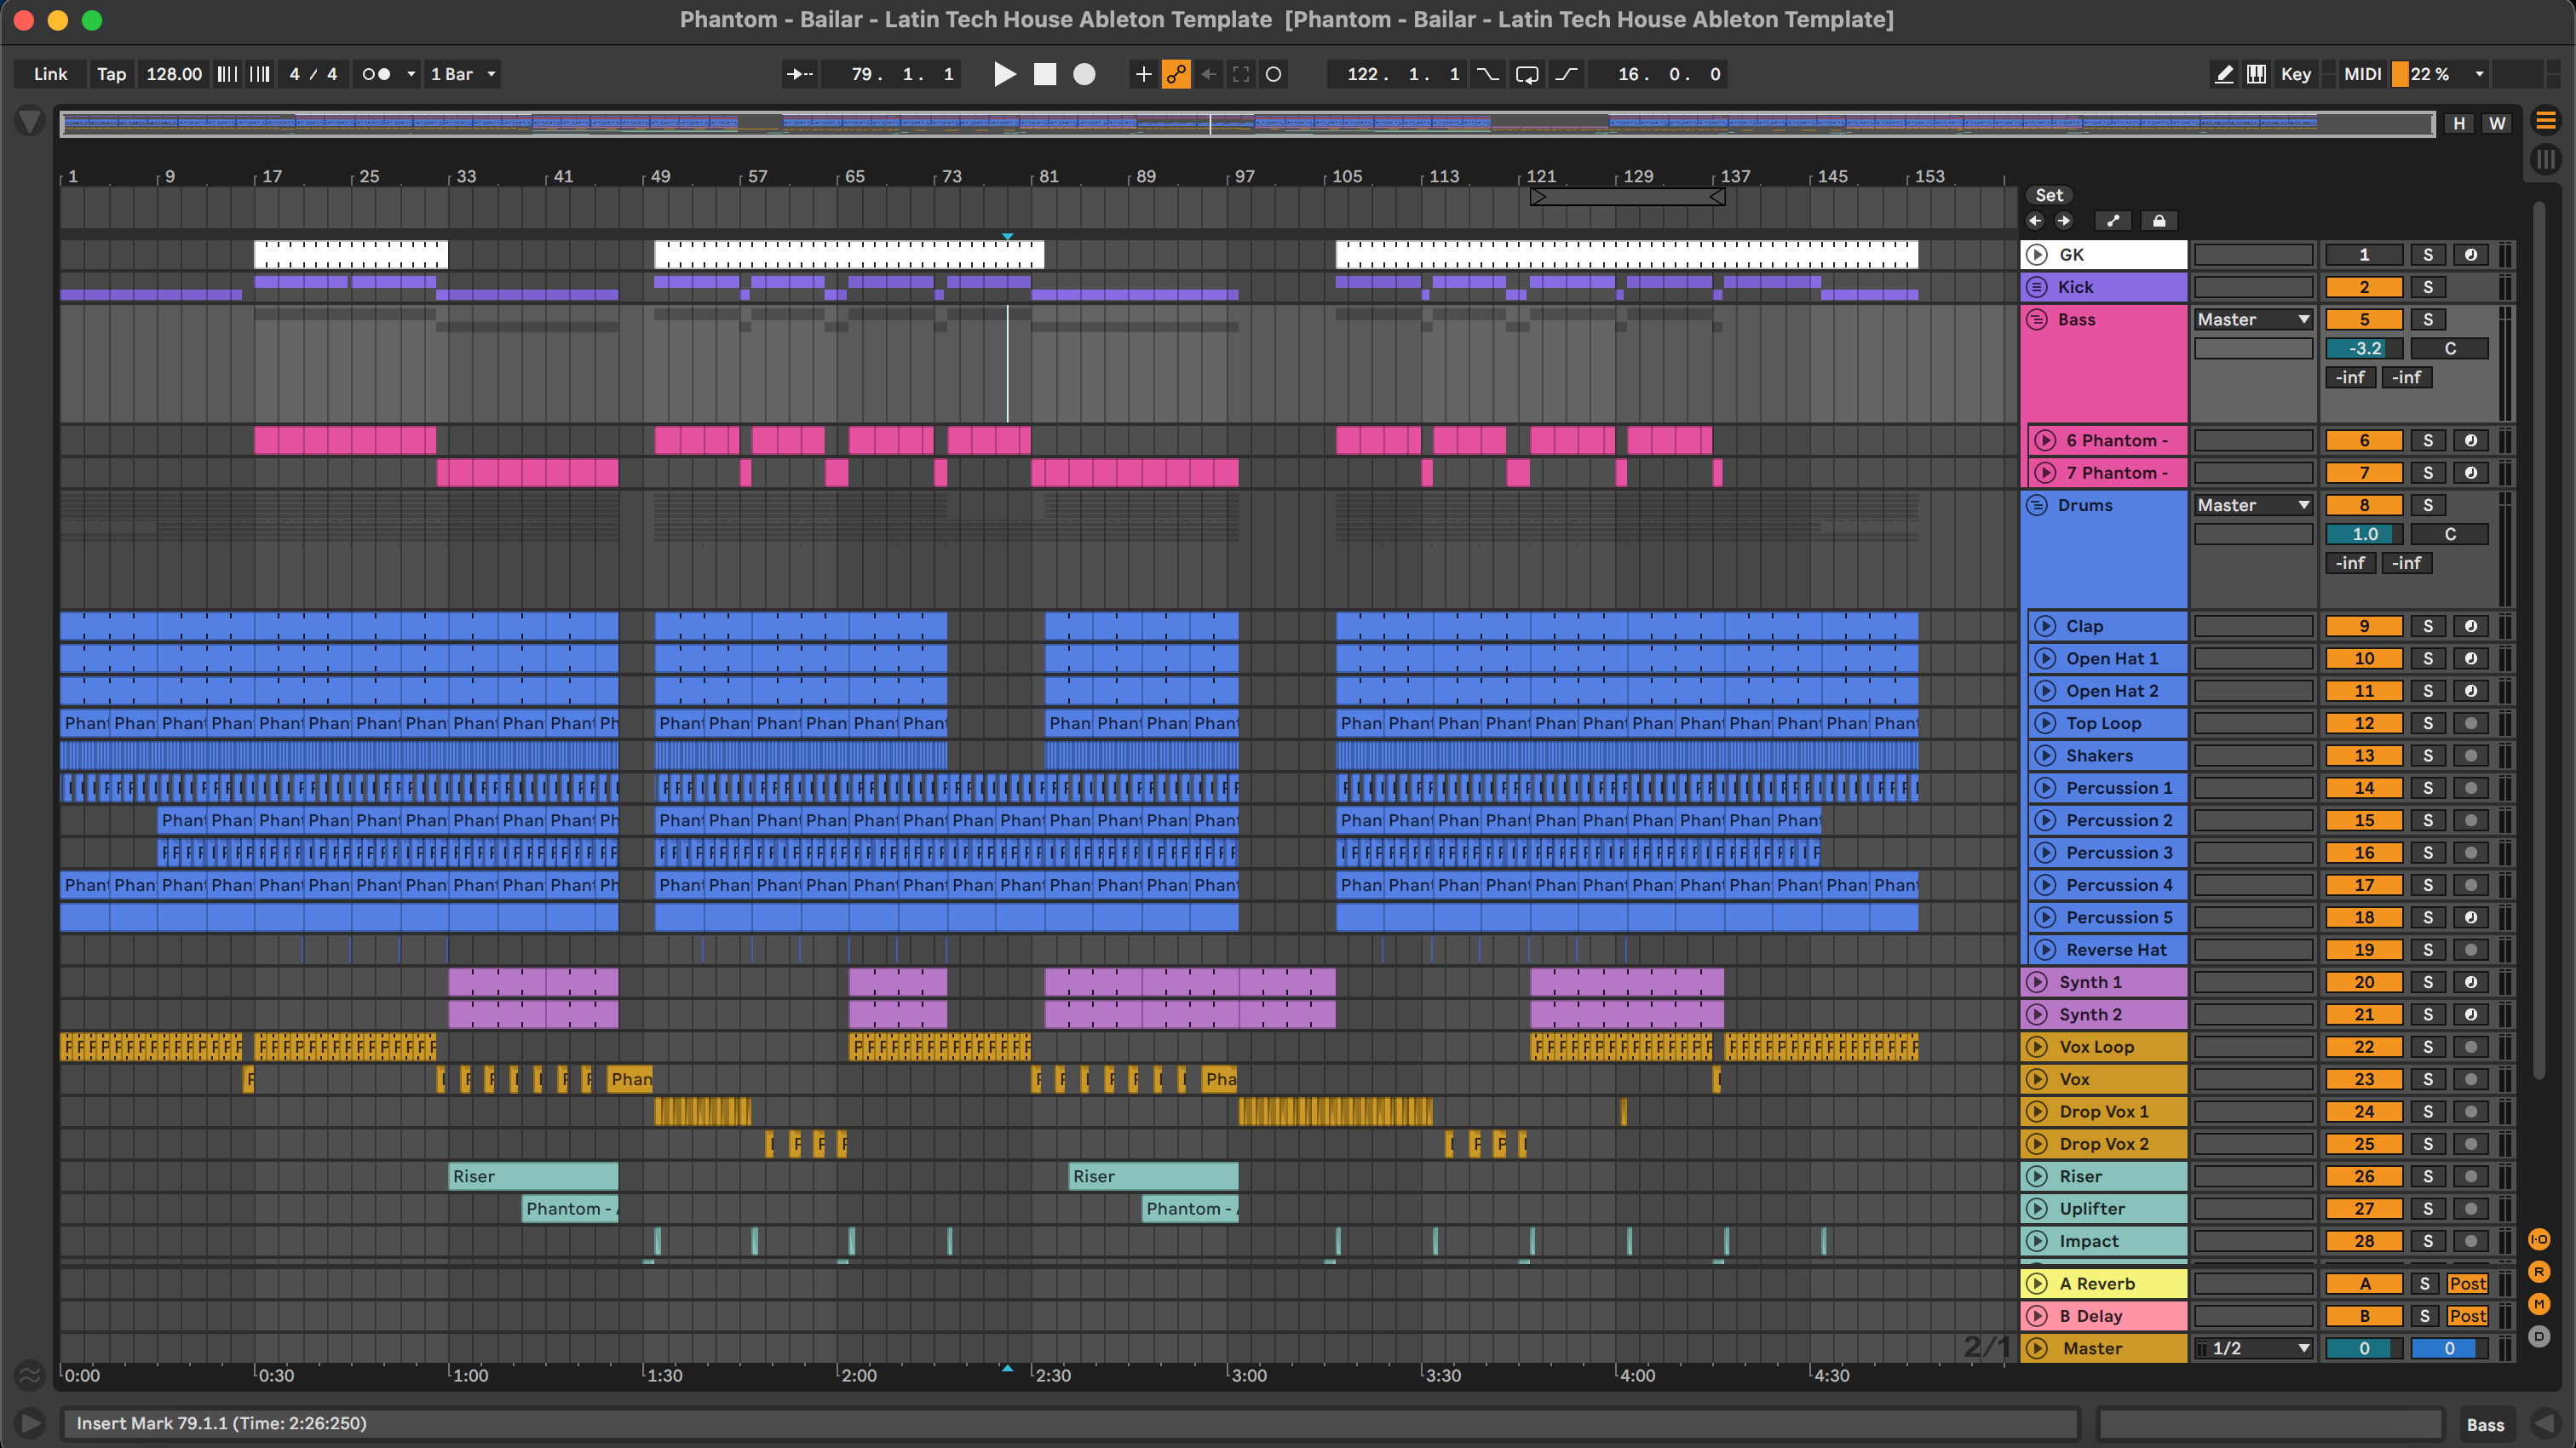The width and height of the screenshot is (2576, 1448).
Task: Toggle the metronome button
Action: pyautogui.click(x=376, y=74)
